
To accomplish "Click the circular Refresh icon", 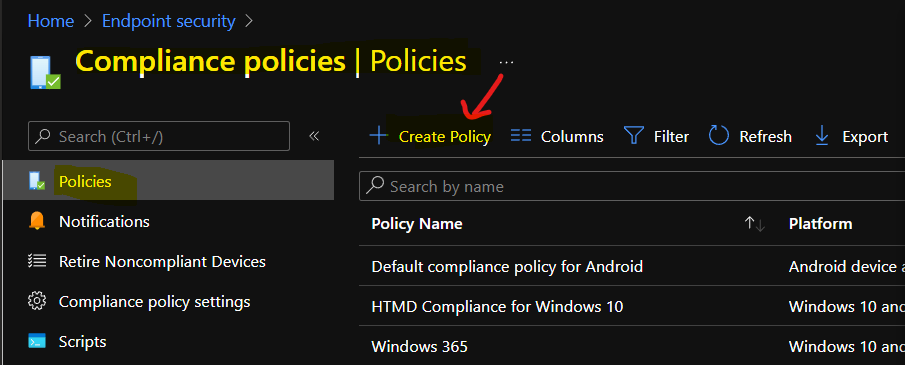I will (719, 136).
